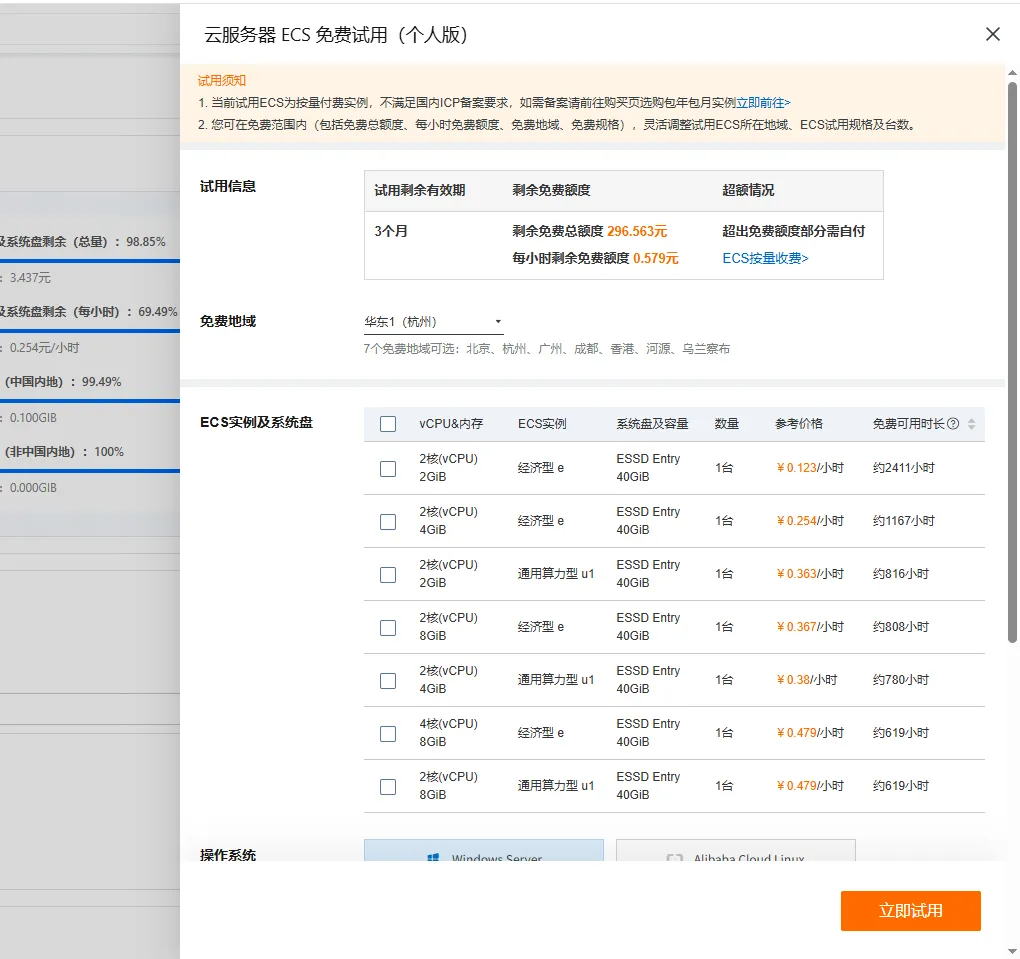
Task: Click the ¥0.363/小时 price
Action: (810, 574)
